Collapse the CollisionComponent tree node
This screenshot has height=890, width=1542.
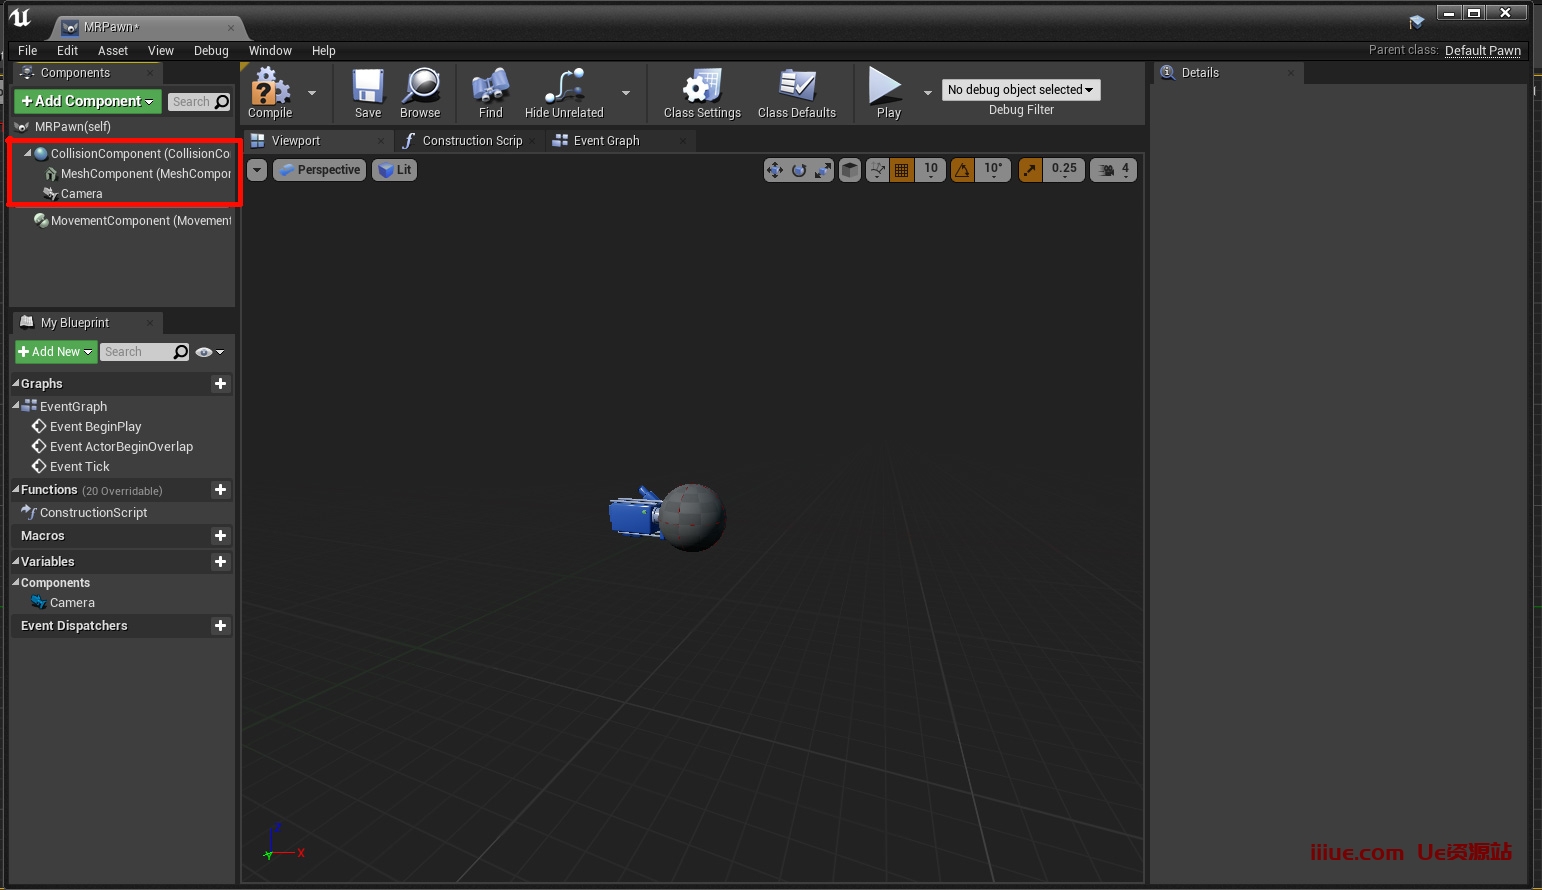(28, 153)
